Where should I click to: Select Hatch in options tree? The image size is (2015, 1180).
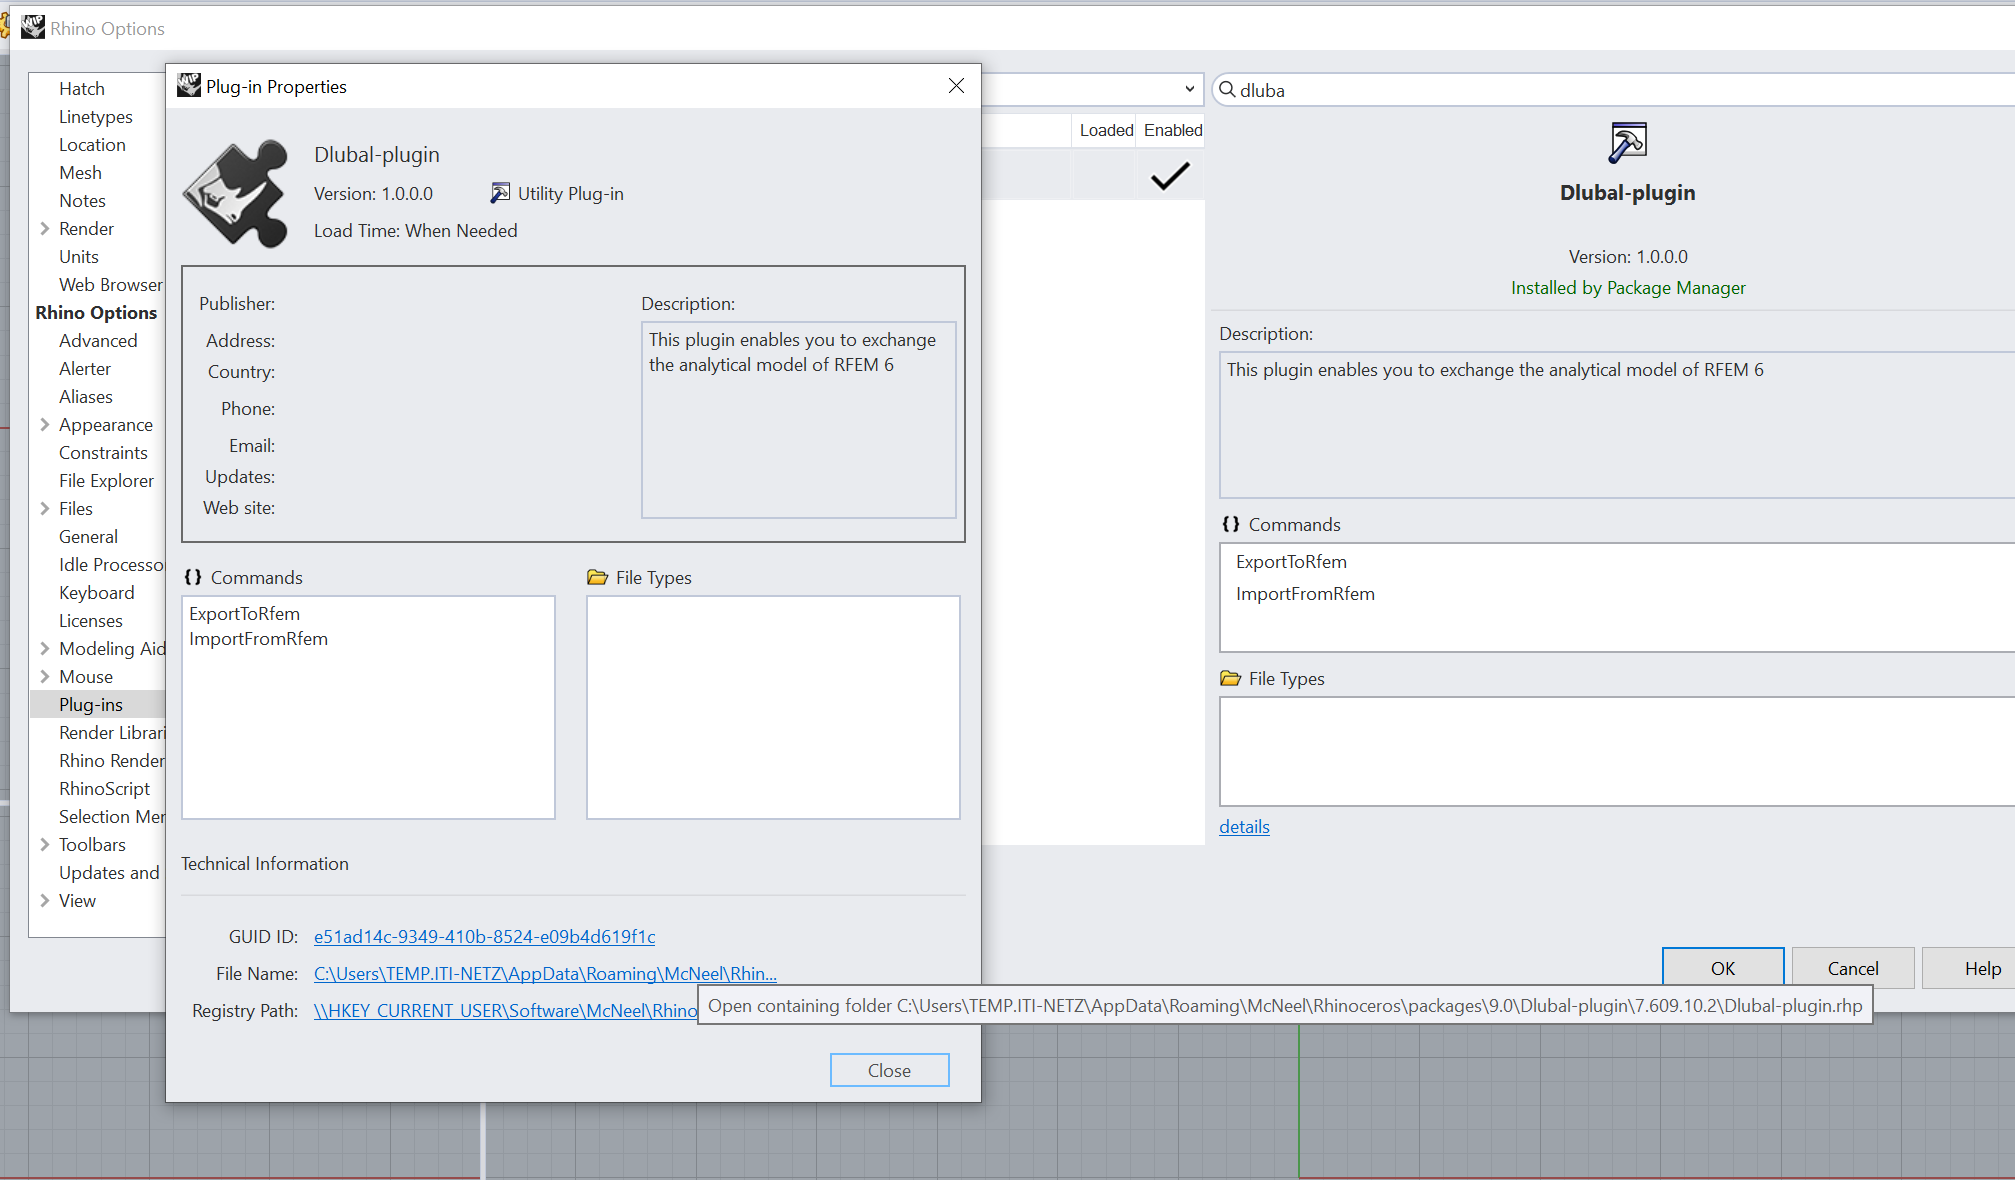click(82, 89)
